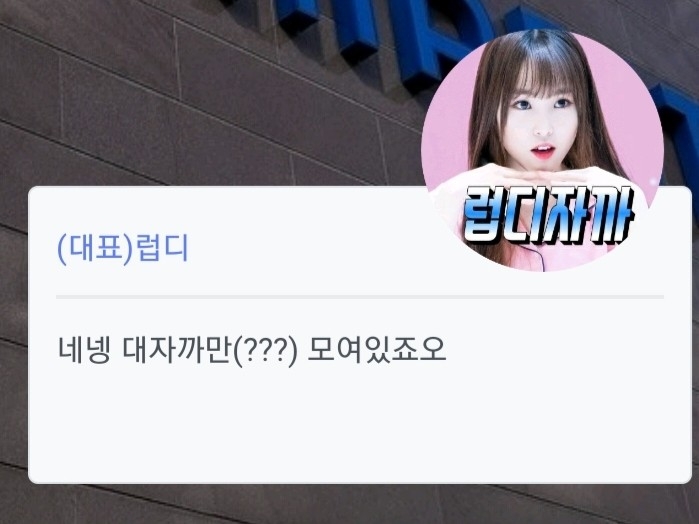Click the background strip below the card
The height and width of the screenshot is (524, 699).
click(350, 504)
